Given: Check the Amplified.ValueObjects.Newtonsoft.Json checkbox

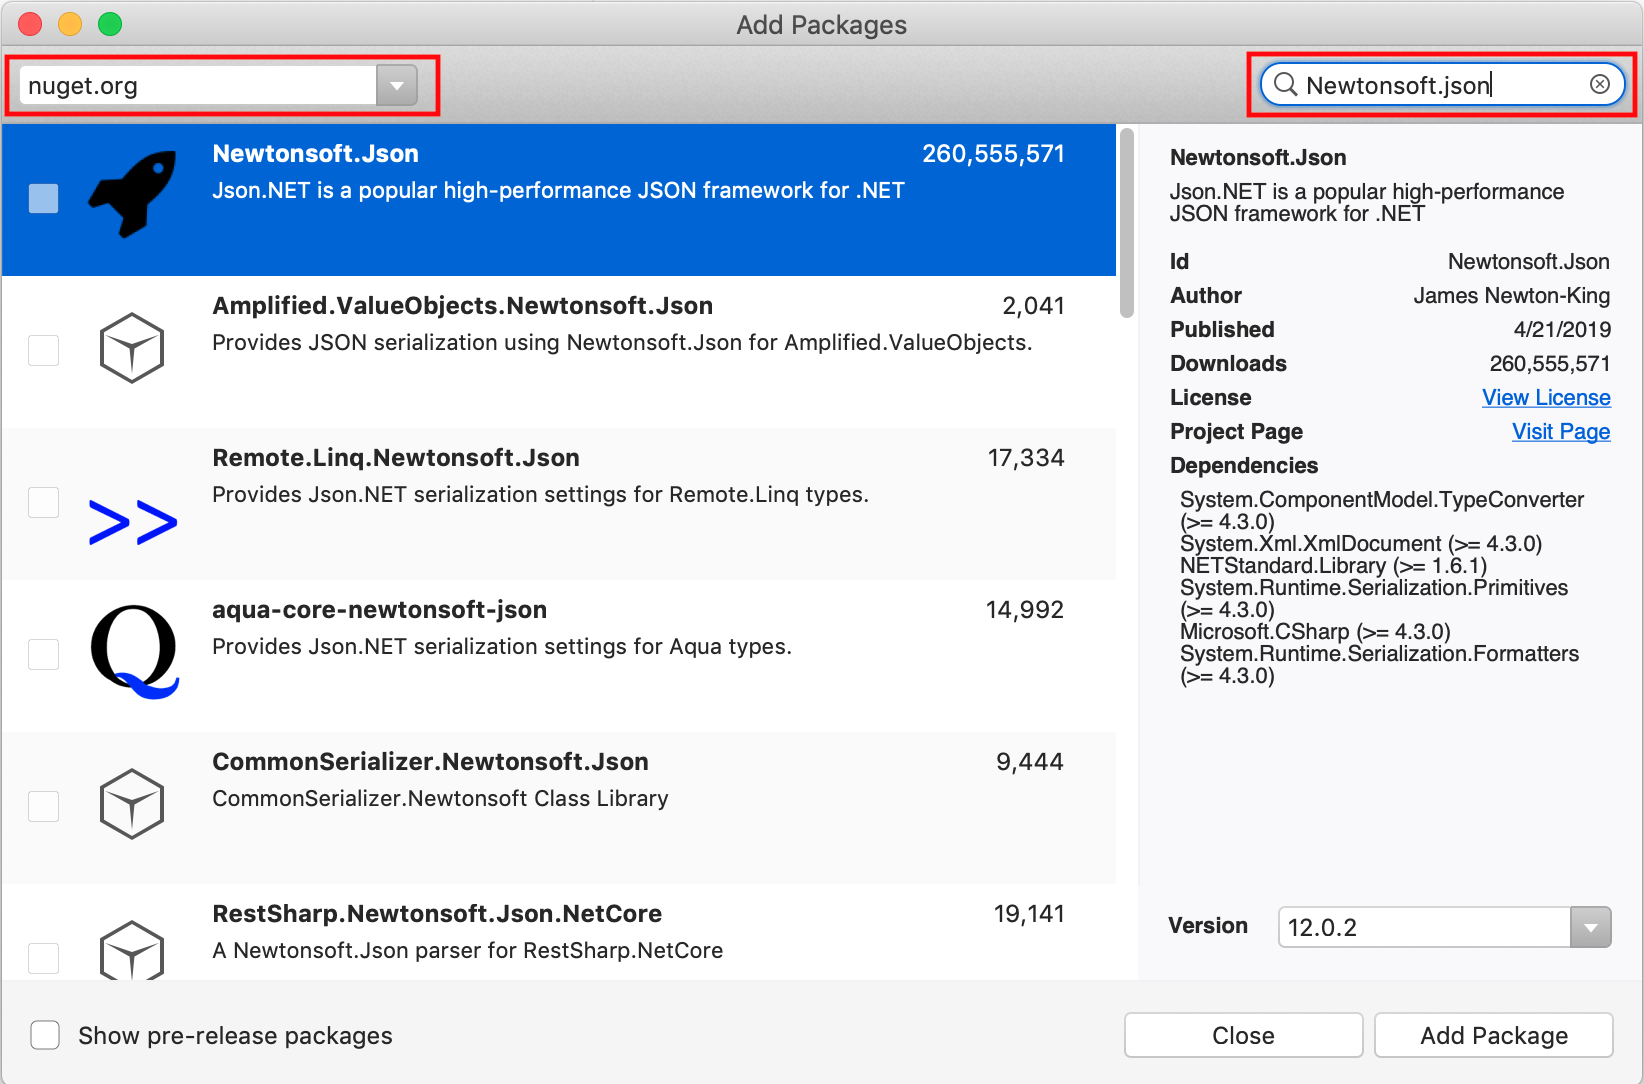Looking at the screenshot, I should pos(43,350).
